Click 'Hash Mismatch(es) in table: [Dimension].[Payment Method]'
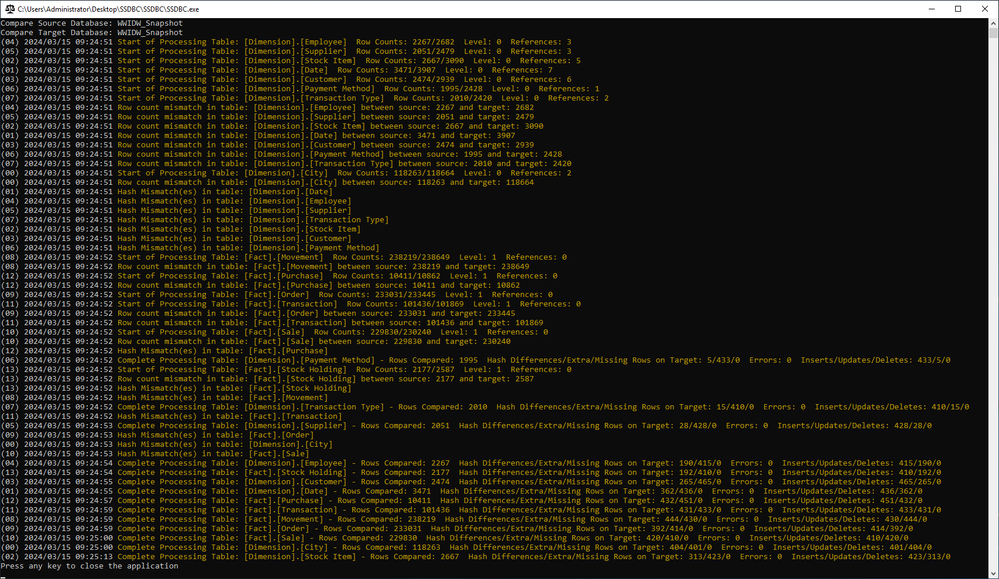 pyautogui.click(x=190, y=248)
